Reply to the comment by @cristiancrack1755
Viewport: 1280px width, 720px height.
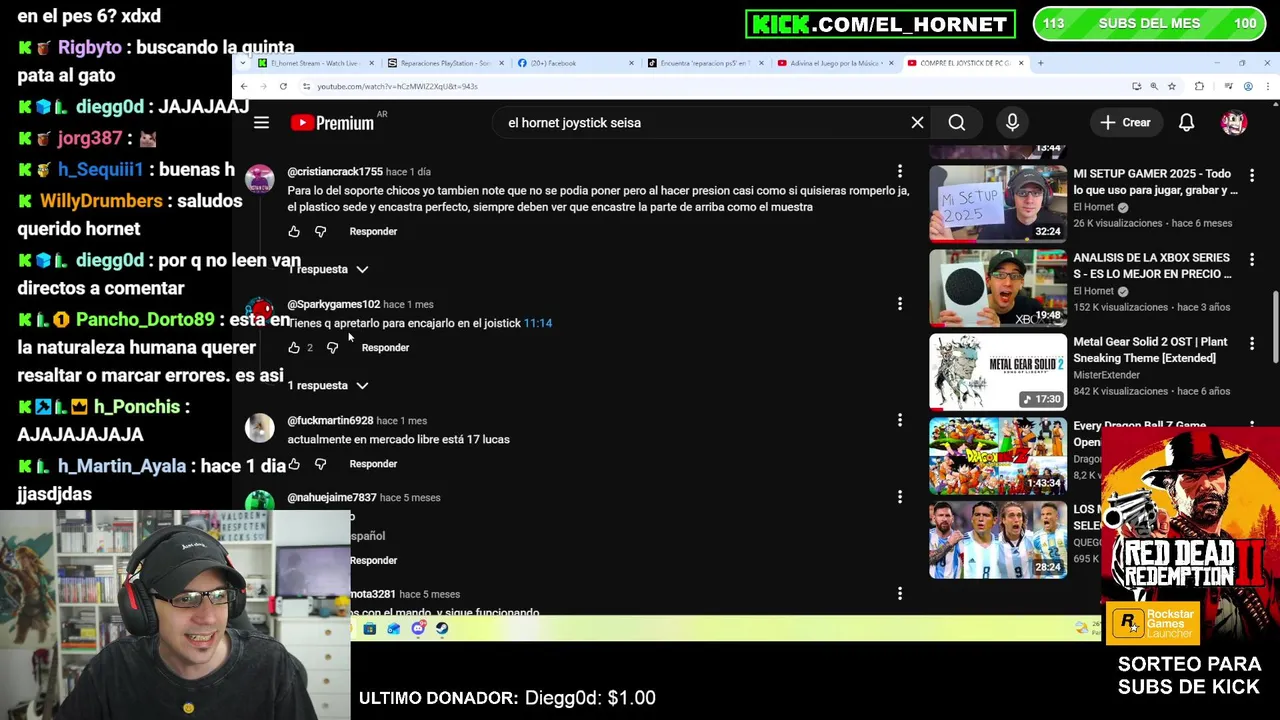pos(373,231)
